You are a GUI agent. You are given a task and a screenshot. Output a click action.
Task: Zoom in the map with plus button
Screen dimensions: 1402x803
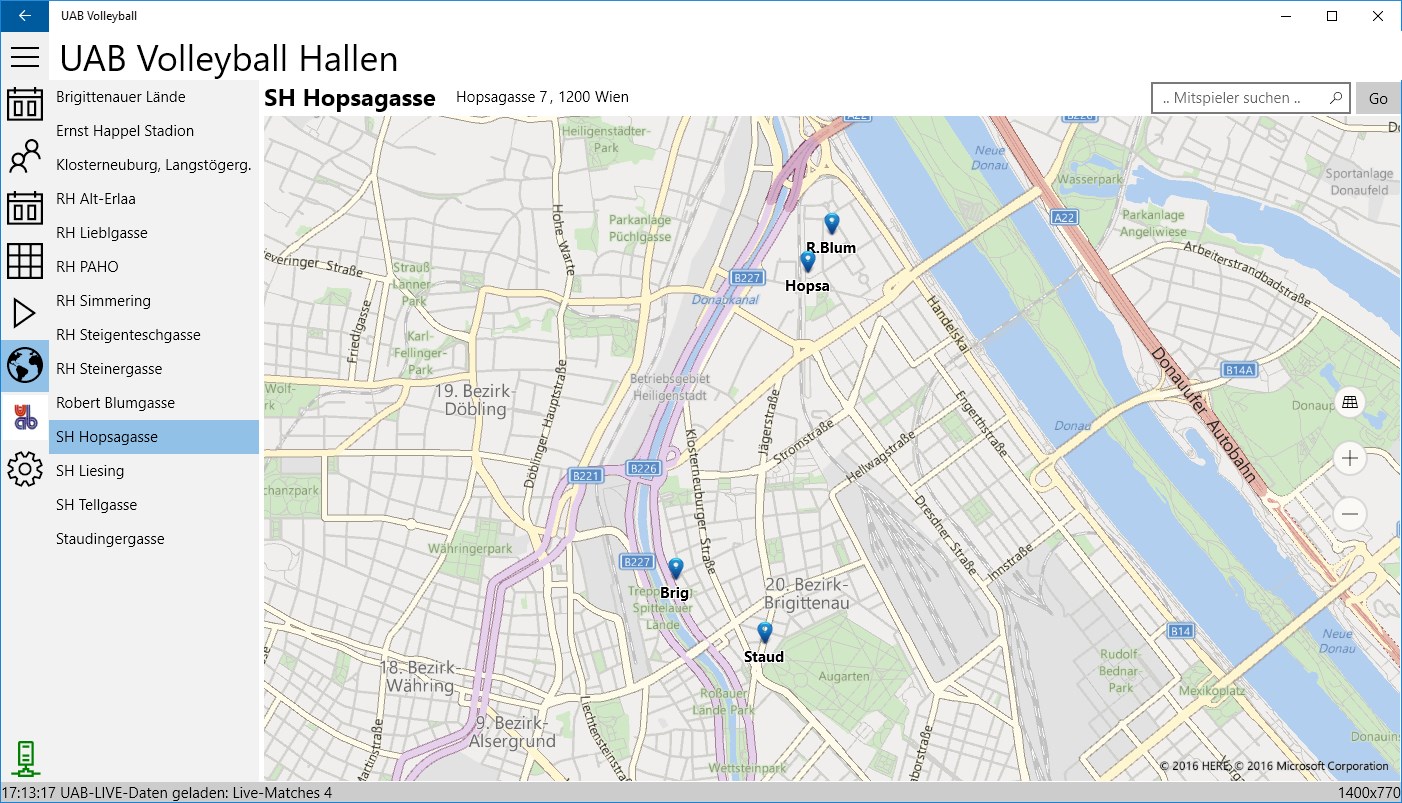1350,459
